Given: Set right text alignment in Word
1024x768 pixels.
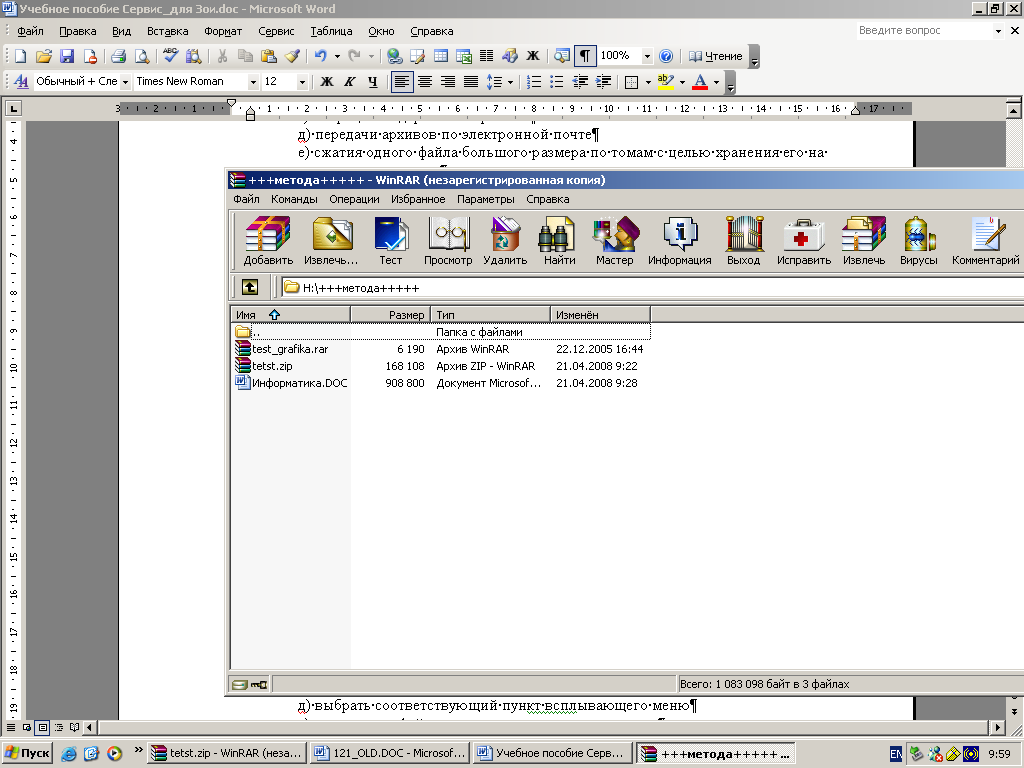Looking at the screenshot, I should coord(448,82).
